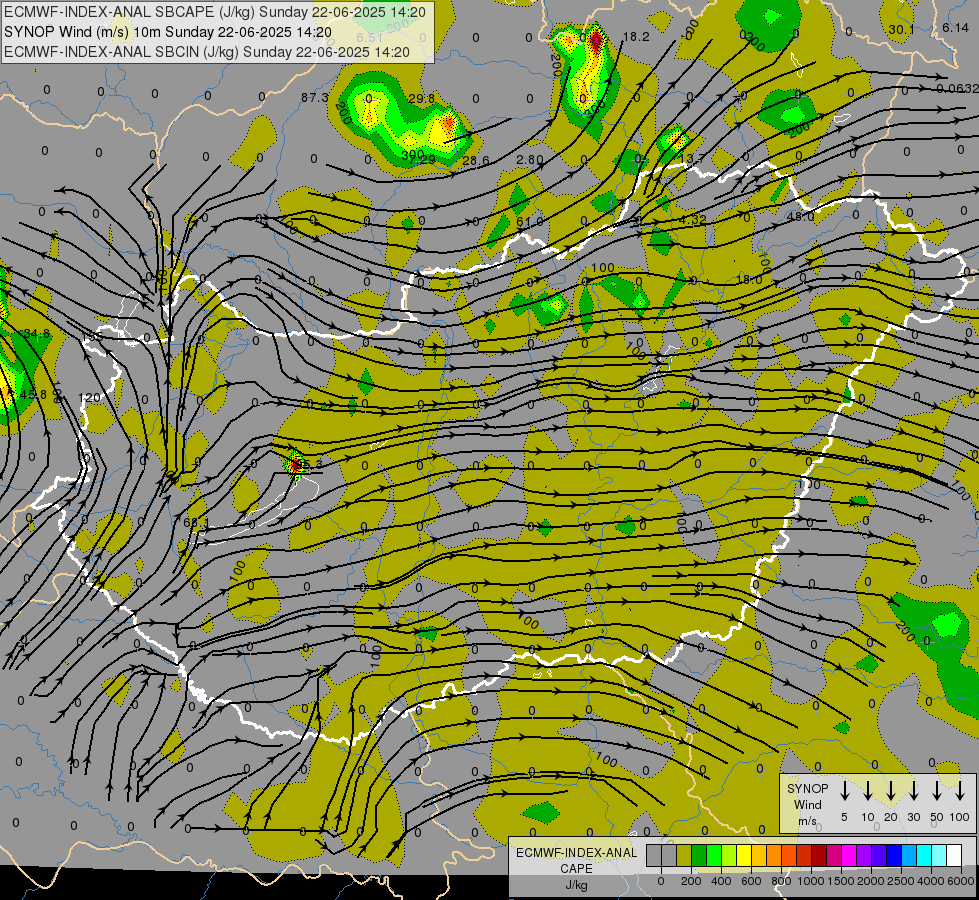The height and width of the screenshot is (900, 979).
Task: Click the map value 45.8
Action: 33,395
